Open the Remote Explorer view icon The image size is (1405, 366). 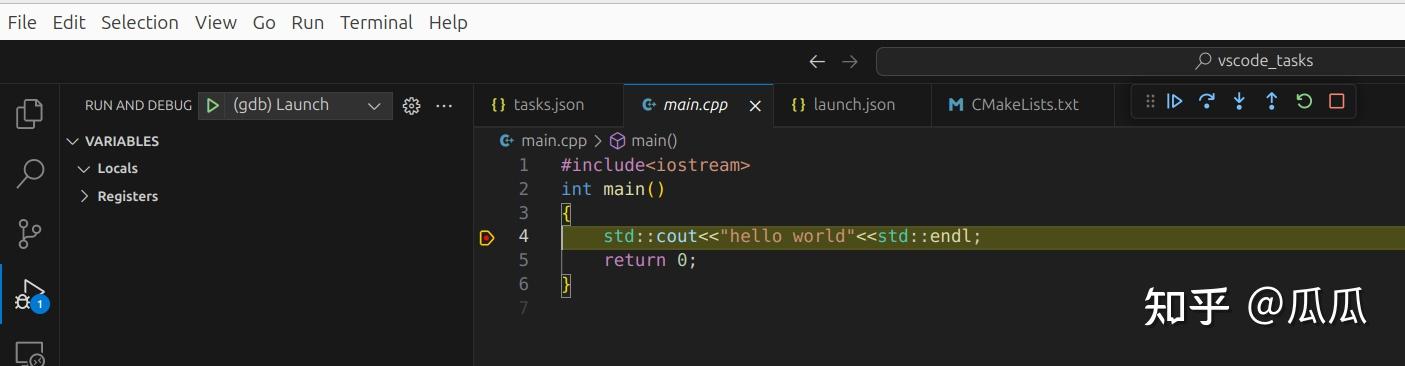tap(30, 354)
